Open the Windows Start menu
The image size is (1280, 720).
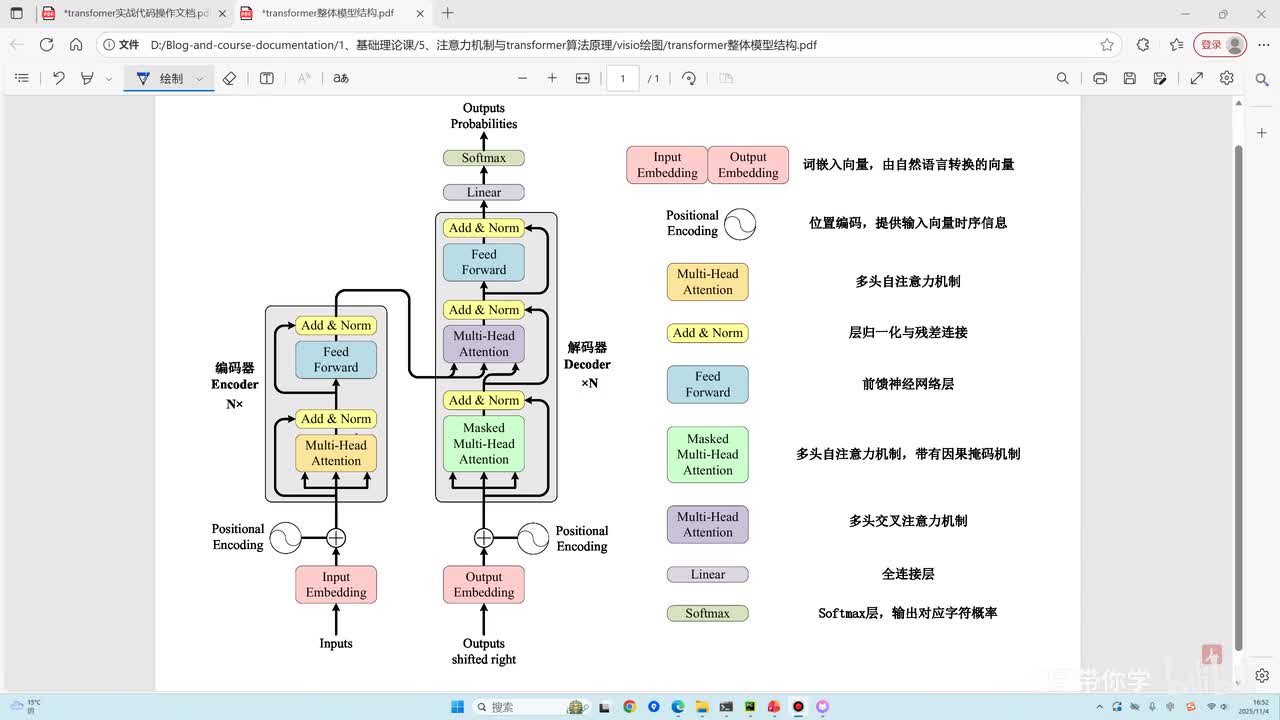[457, 706]
